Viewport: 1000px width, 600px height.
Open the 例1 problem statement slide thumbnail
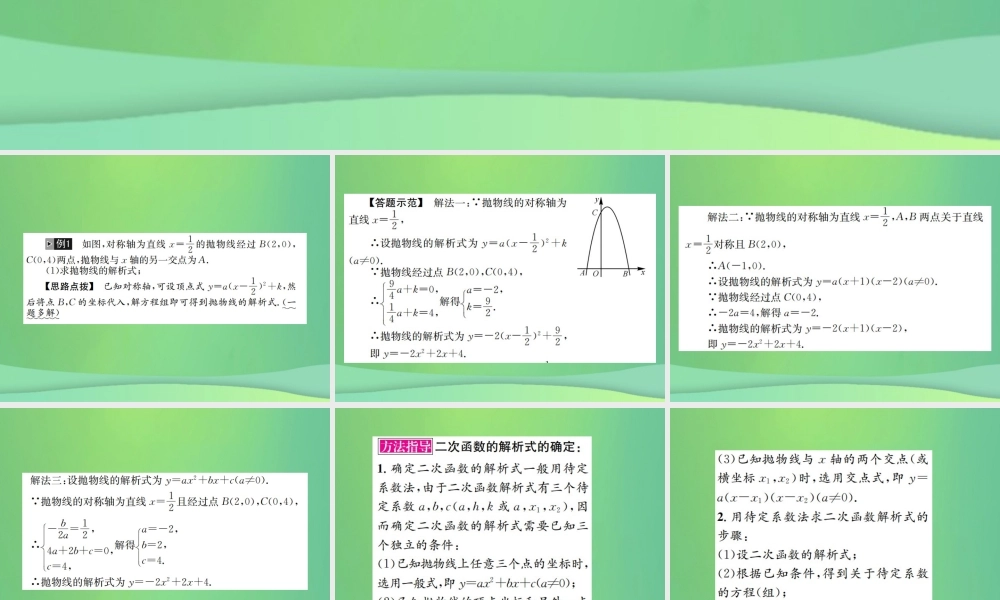[165, 278]
